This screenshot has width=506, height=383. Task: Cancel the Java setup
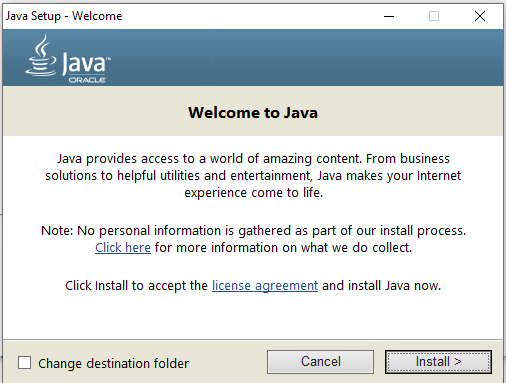point(320,362)
